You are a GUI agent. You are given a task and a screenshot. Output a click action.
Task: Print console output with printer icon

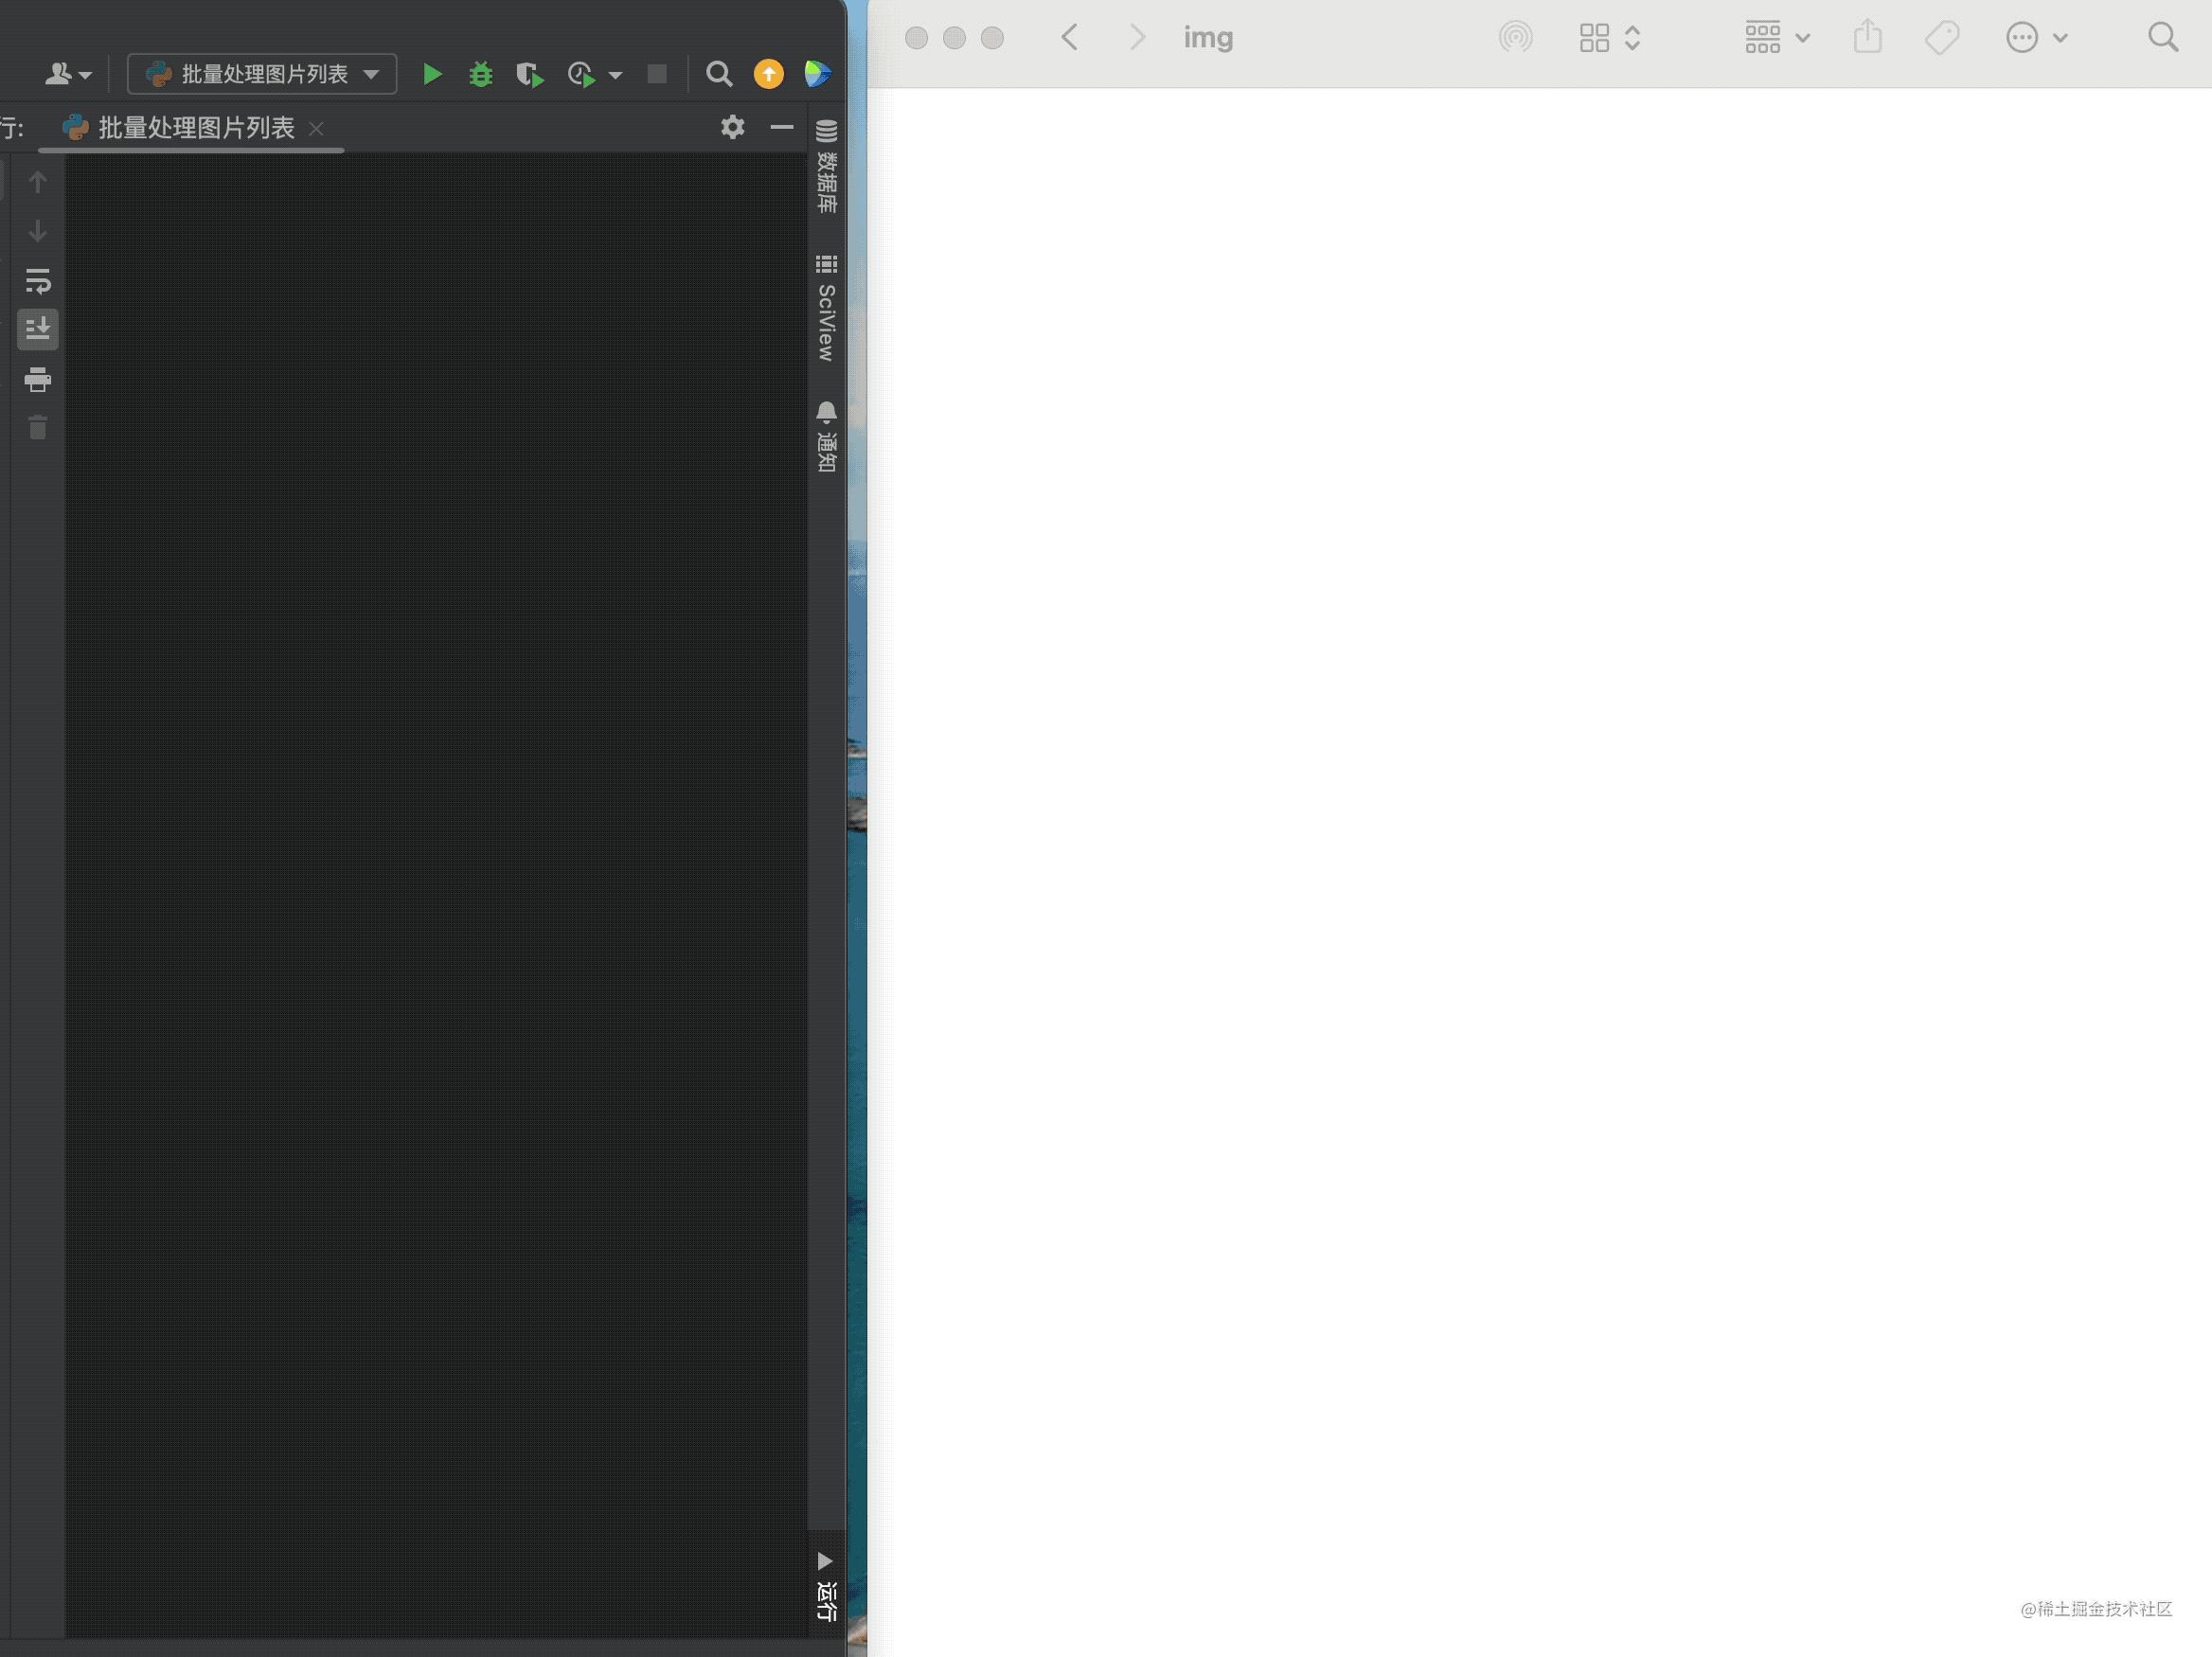(x=38, y=379)
